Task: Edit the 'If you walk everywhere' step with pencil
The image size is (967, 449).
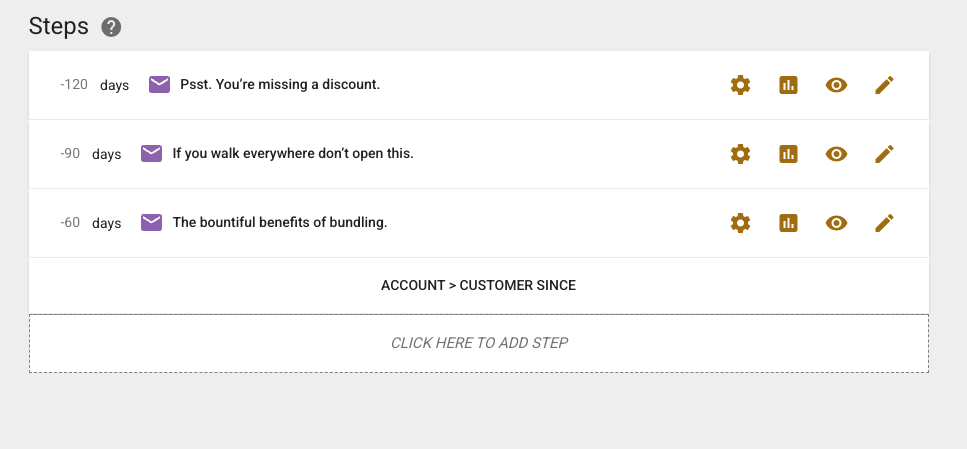Action: [x=884, y=154]
